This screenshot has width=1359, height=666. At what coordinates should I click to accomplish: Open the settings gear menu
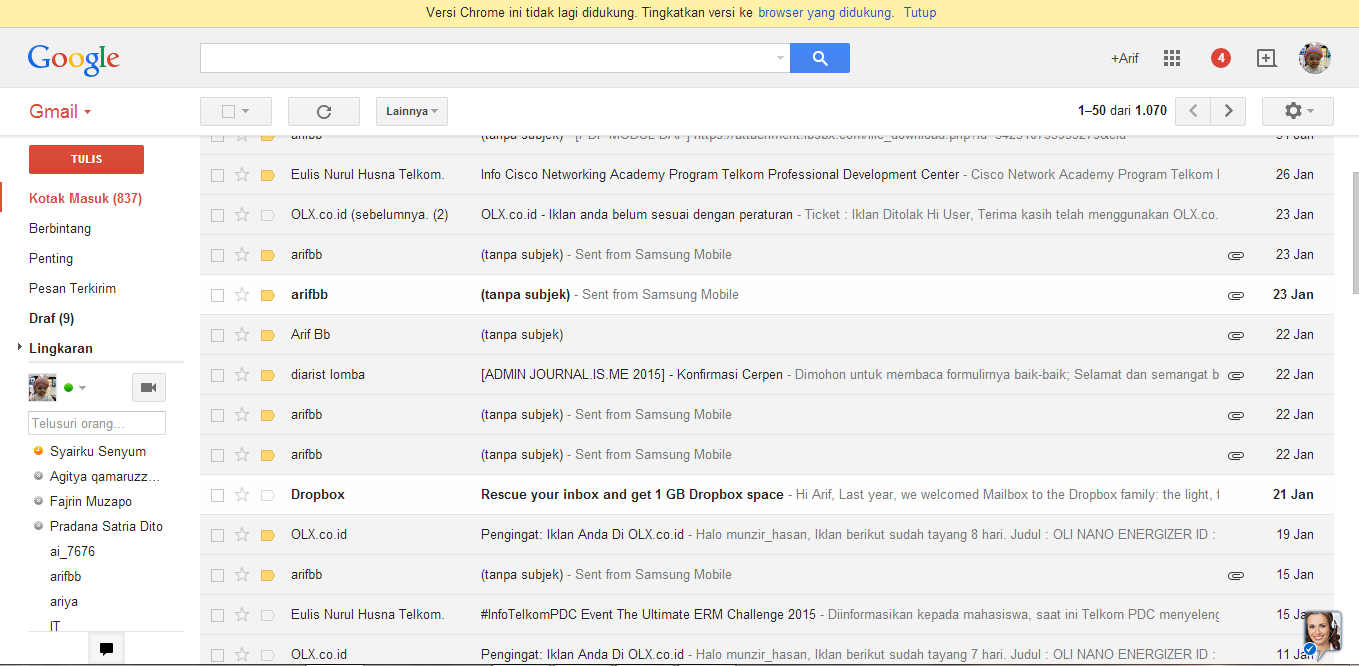pos(1297,111)
